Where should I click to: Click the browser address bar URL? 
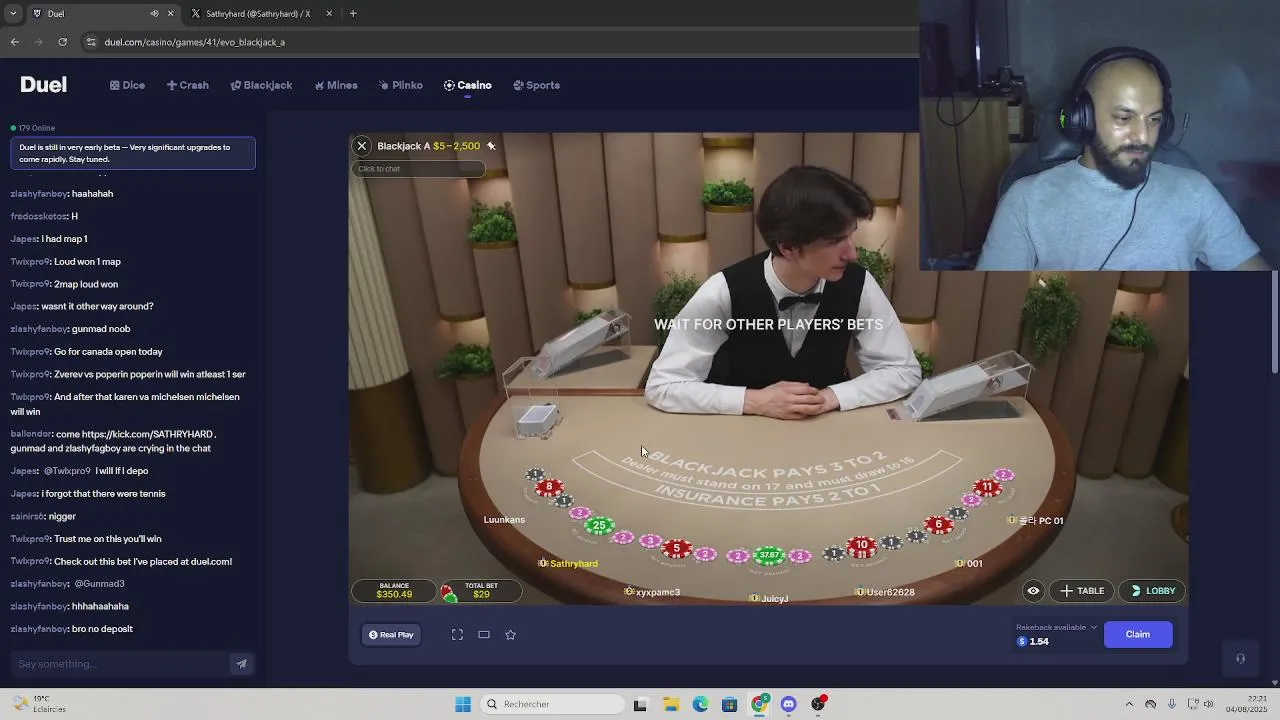tap(194, 42)
